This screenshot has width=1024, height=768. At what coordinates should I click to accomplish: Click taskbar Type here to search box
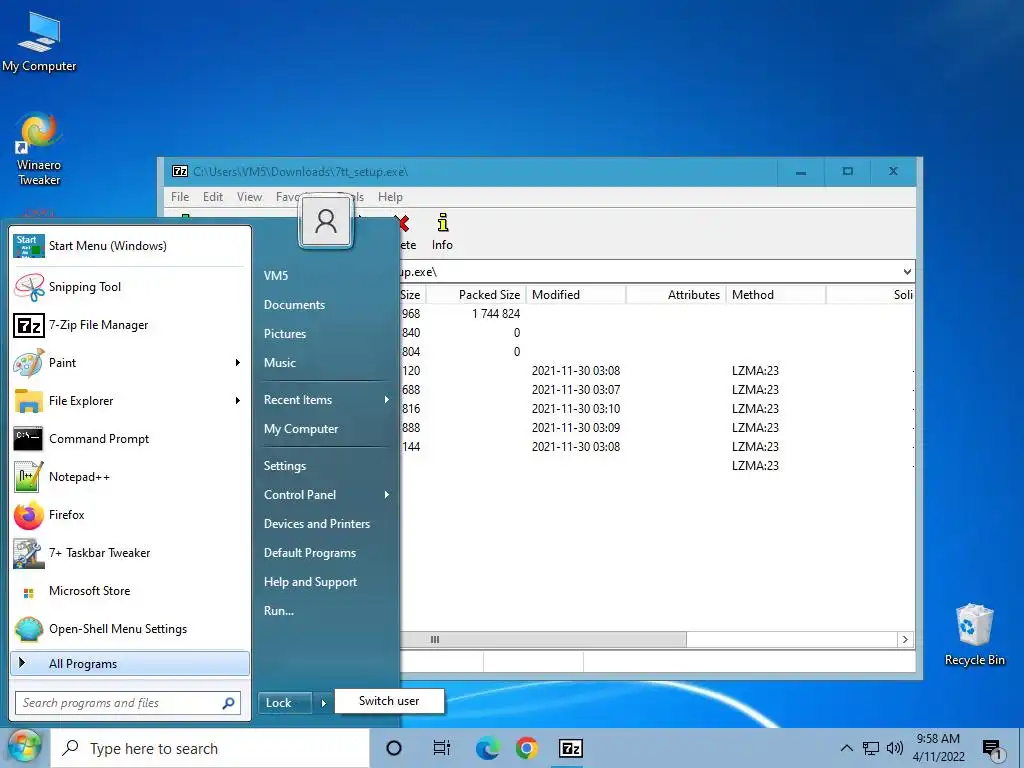(x=210, y=748)
